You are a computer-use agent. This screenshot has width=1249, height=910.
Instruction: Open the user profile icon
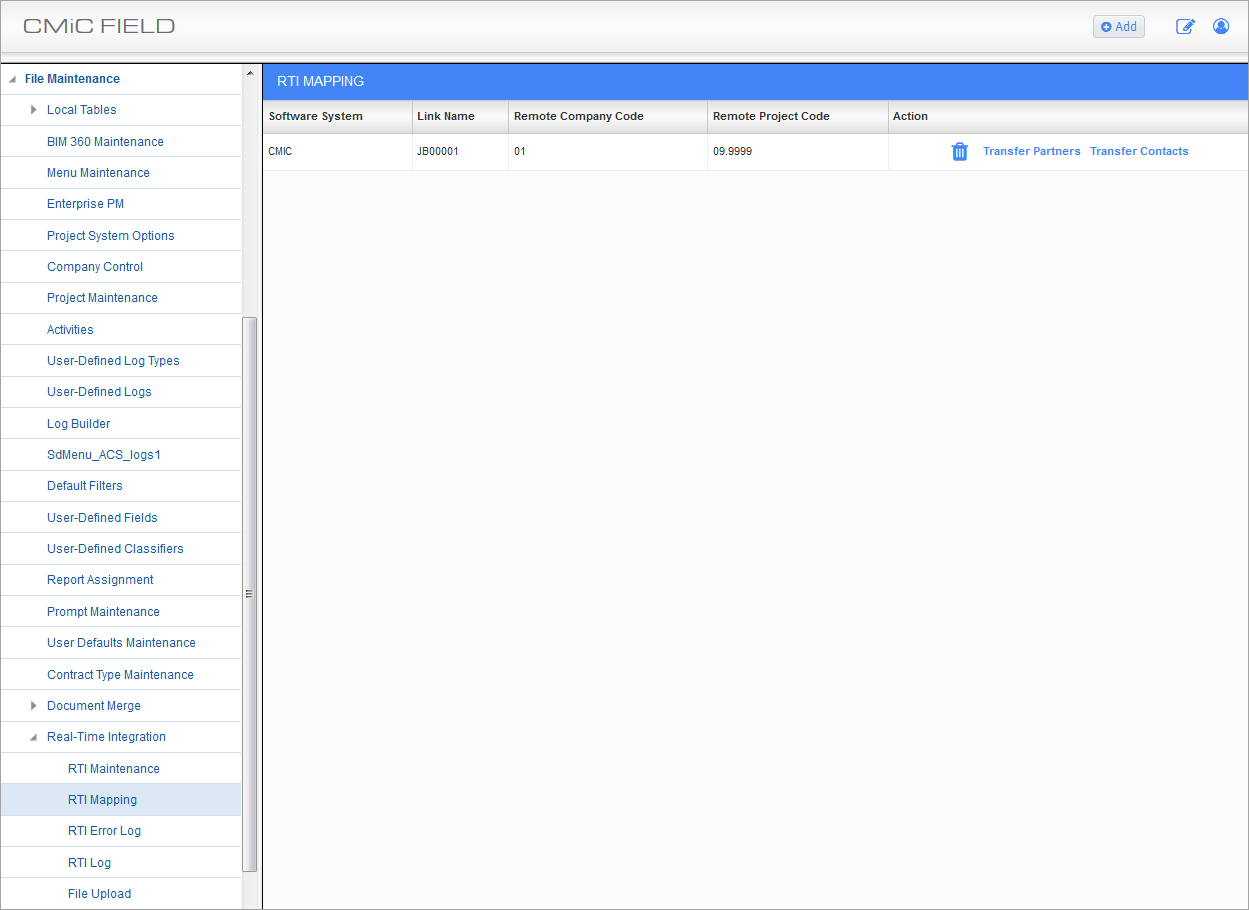pos(1221,27)
